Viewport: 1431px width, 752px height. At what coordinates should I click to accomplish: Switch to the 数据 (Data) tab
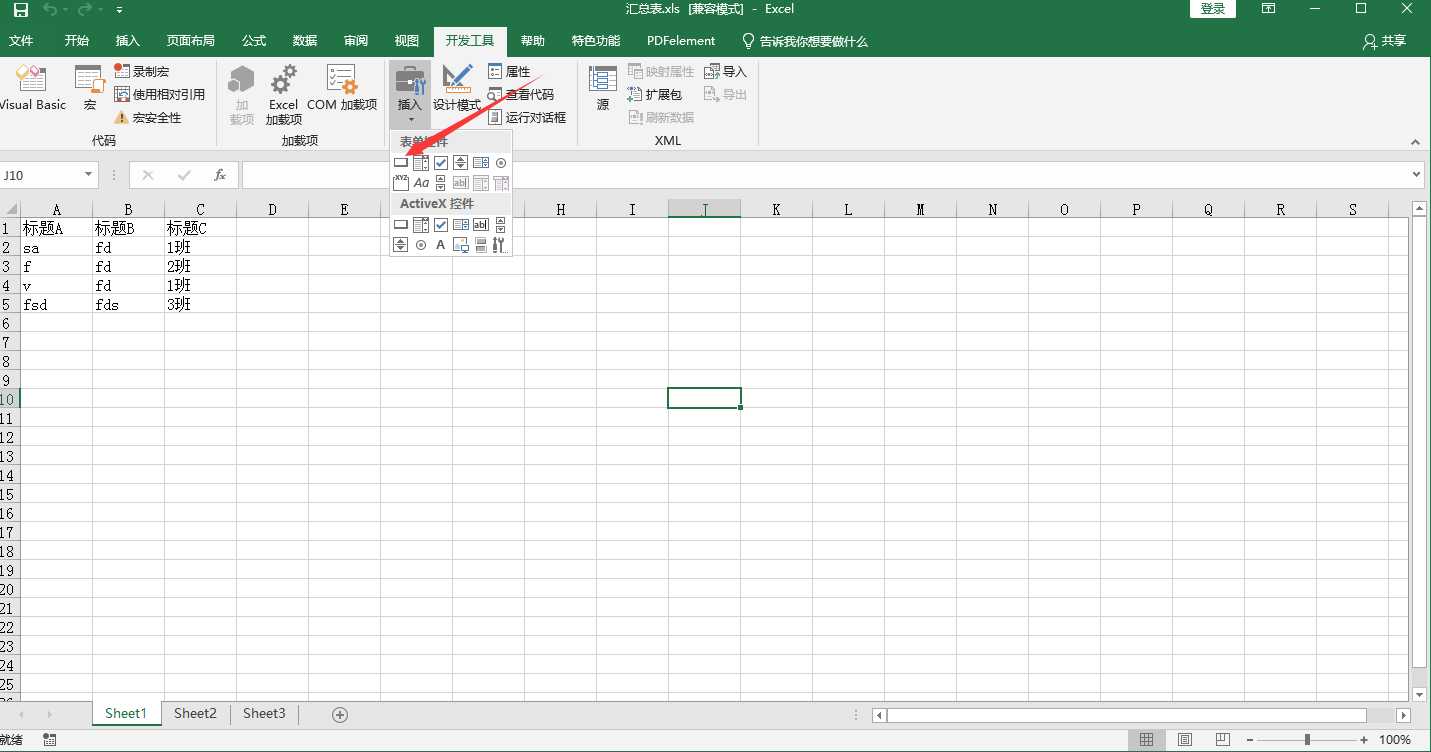pos(305,41)
